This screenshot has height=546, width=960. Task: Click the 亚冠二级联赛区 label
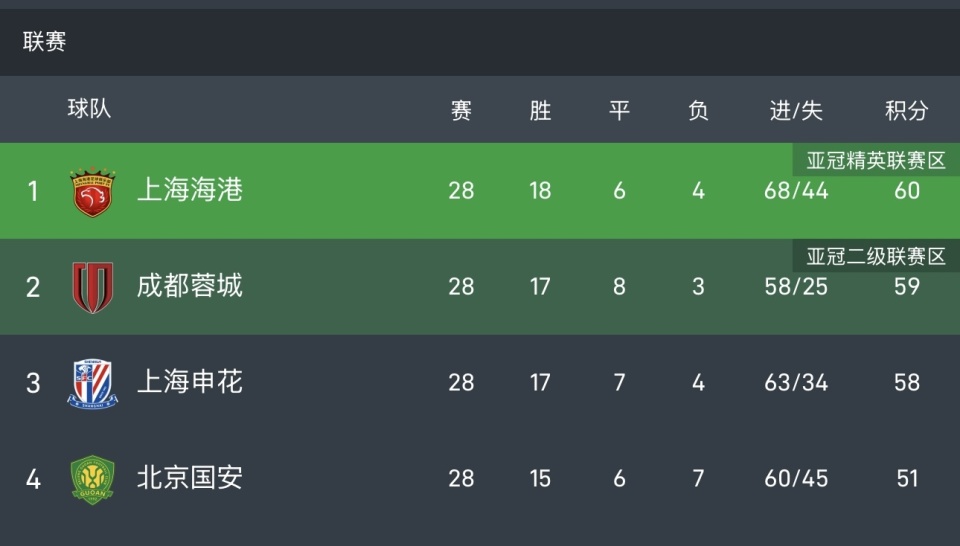coord(876,257)
